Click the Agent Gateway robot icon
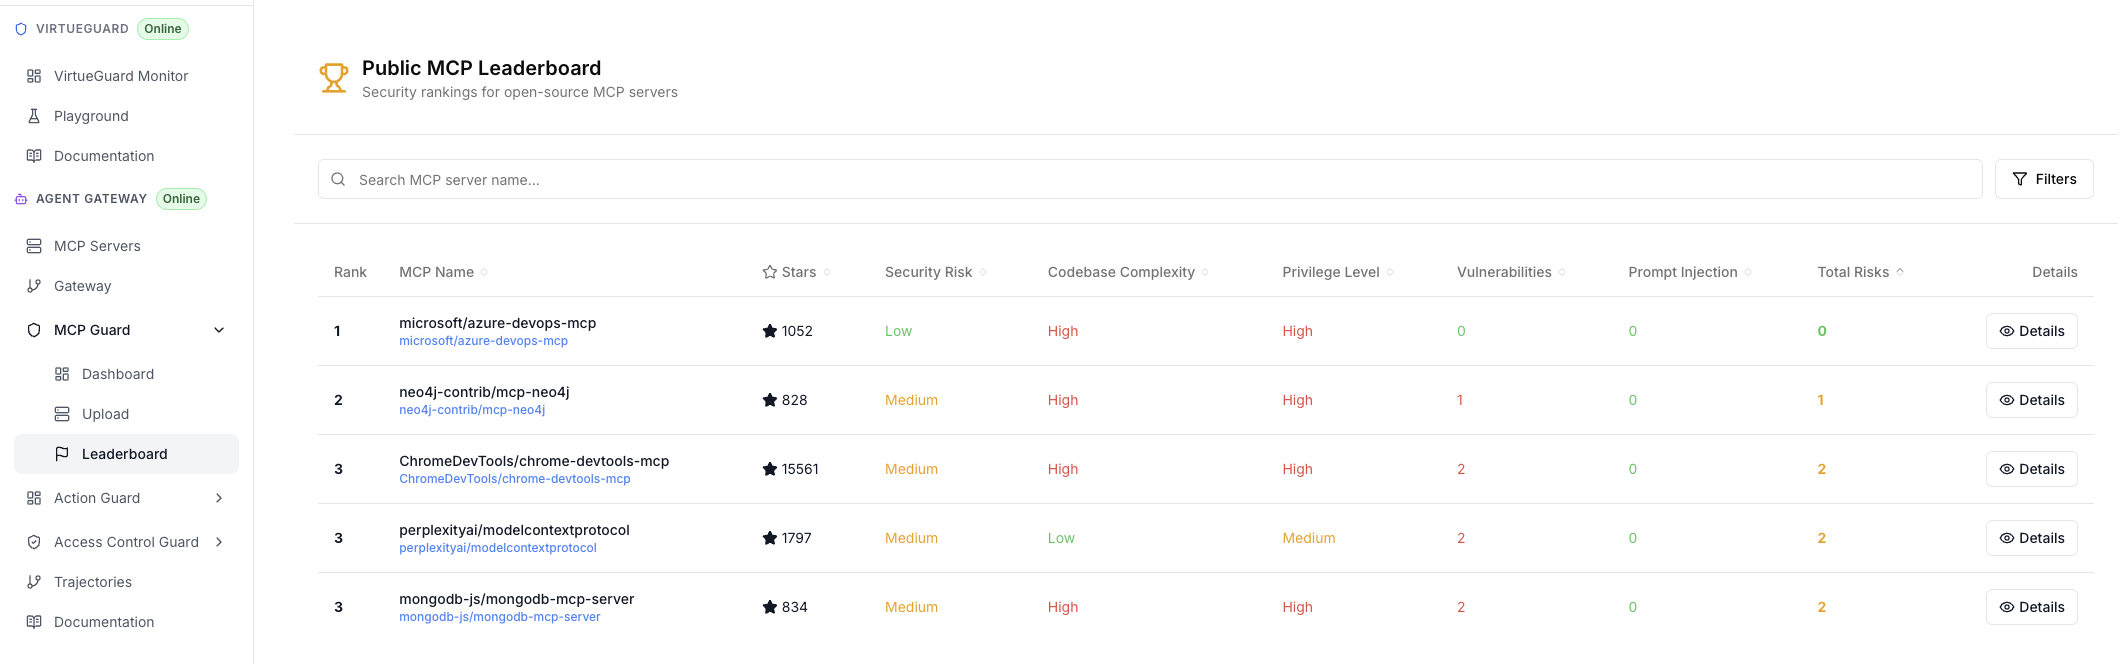 (x=21, y=199)
